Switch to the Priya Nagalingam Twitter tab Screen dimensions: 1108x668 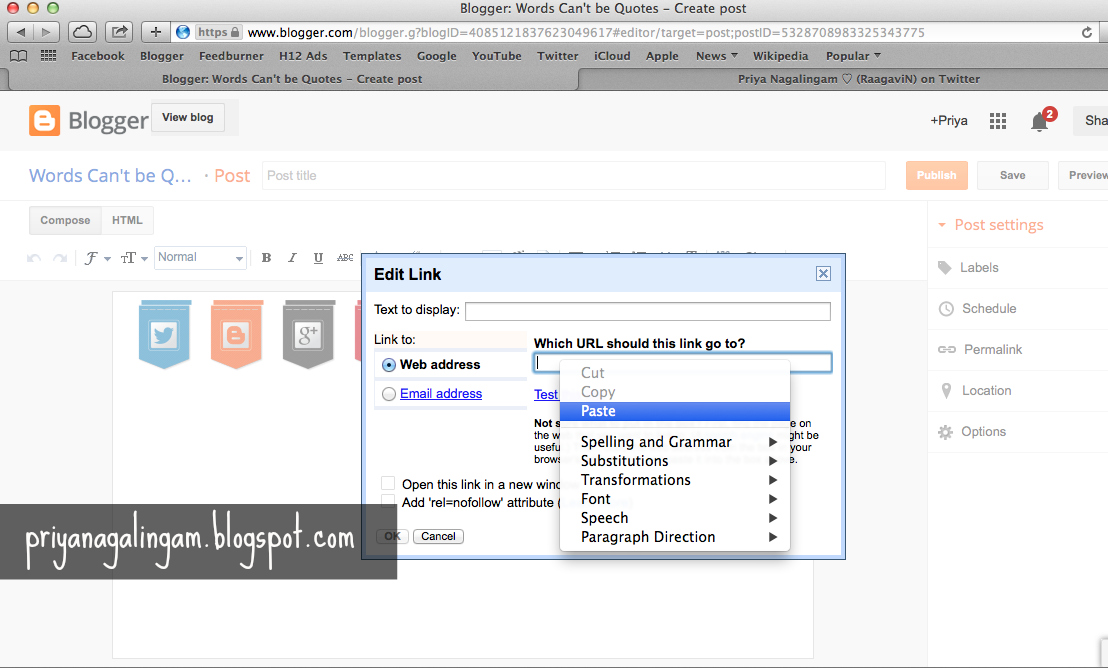click(x=859, y=79)
